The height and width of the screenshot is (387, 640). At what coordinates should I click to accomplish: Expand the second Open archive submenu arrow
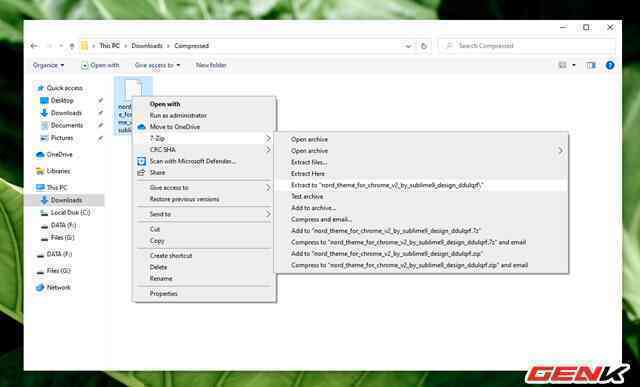[560, 151]
